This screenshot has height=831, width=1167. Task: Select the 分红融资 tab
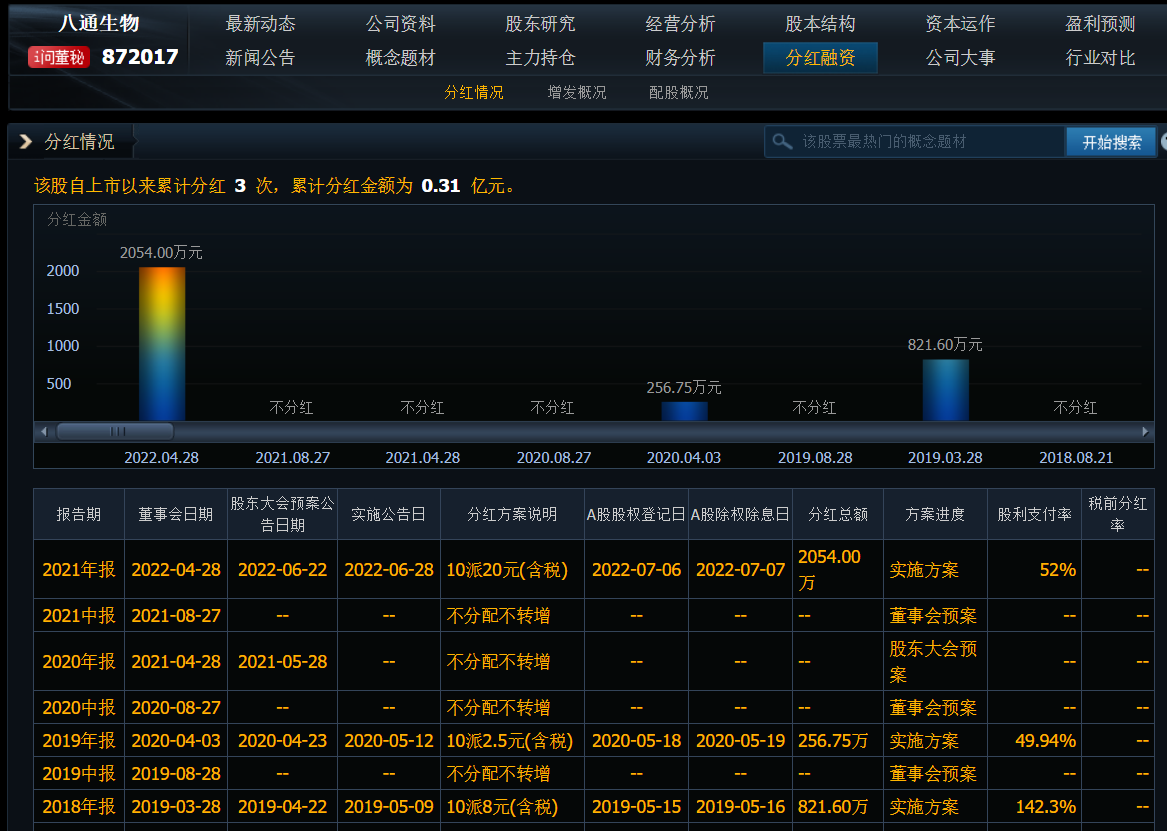tap(820, 57)
